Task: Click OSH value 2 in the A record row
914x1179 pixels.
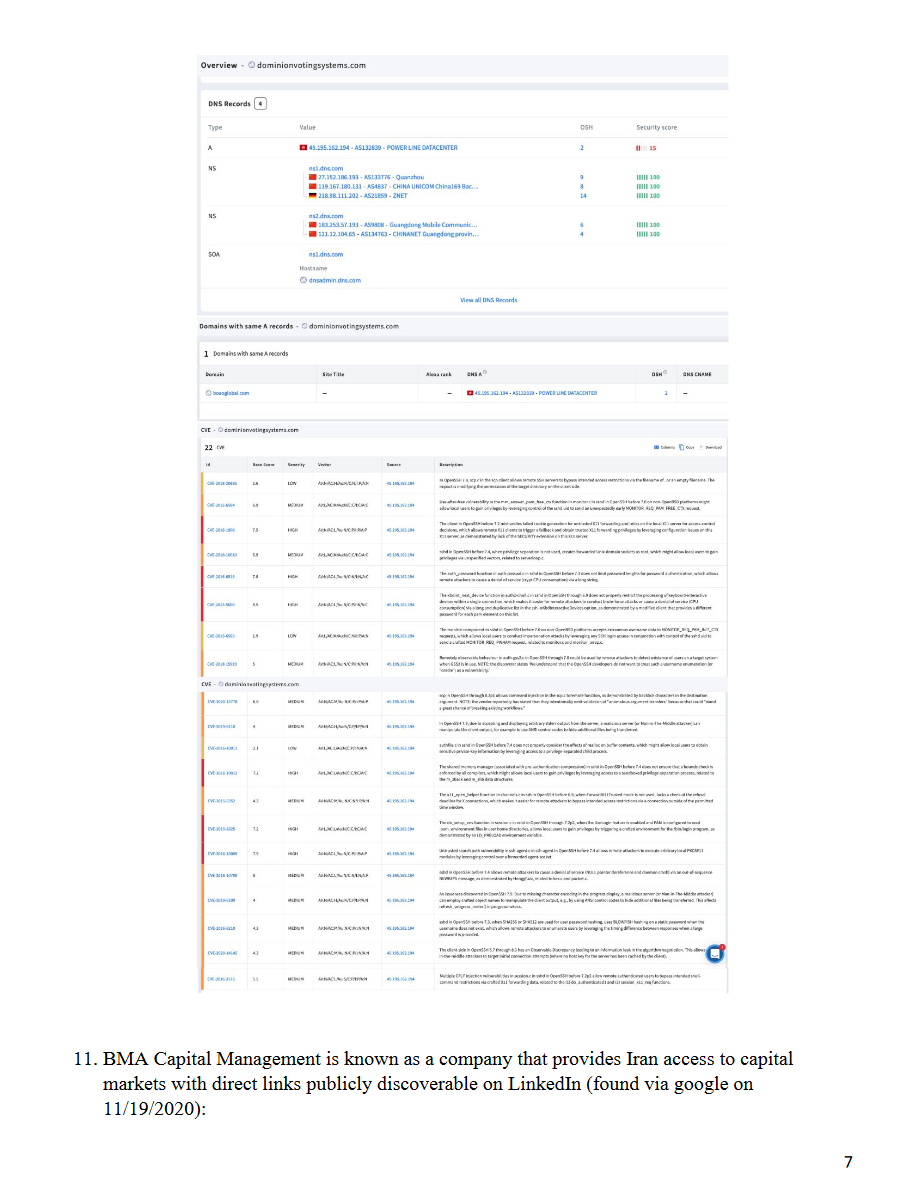Action: click(582, 148)
